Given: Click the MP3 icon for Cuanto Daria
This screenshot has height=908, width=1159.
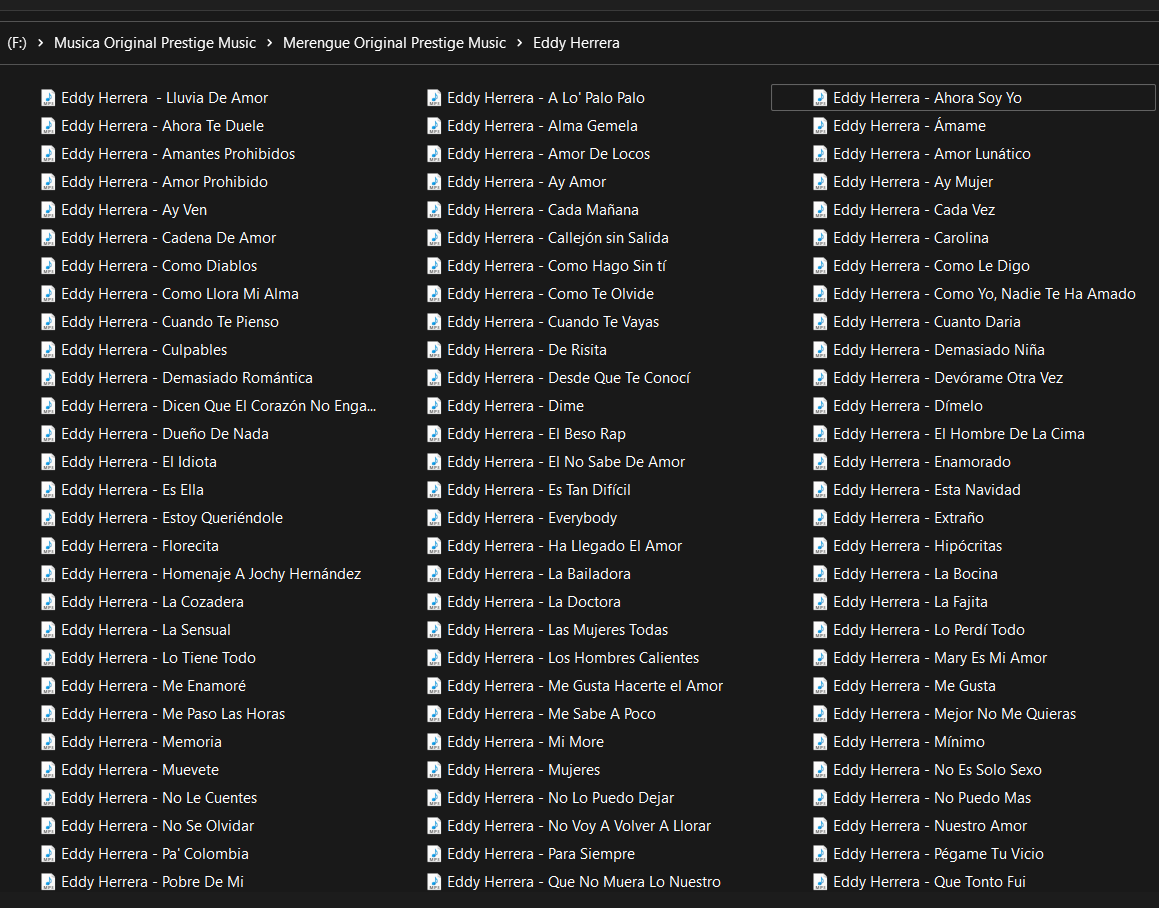Looking at the screenshot, I should click(820, 322).
